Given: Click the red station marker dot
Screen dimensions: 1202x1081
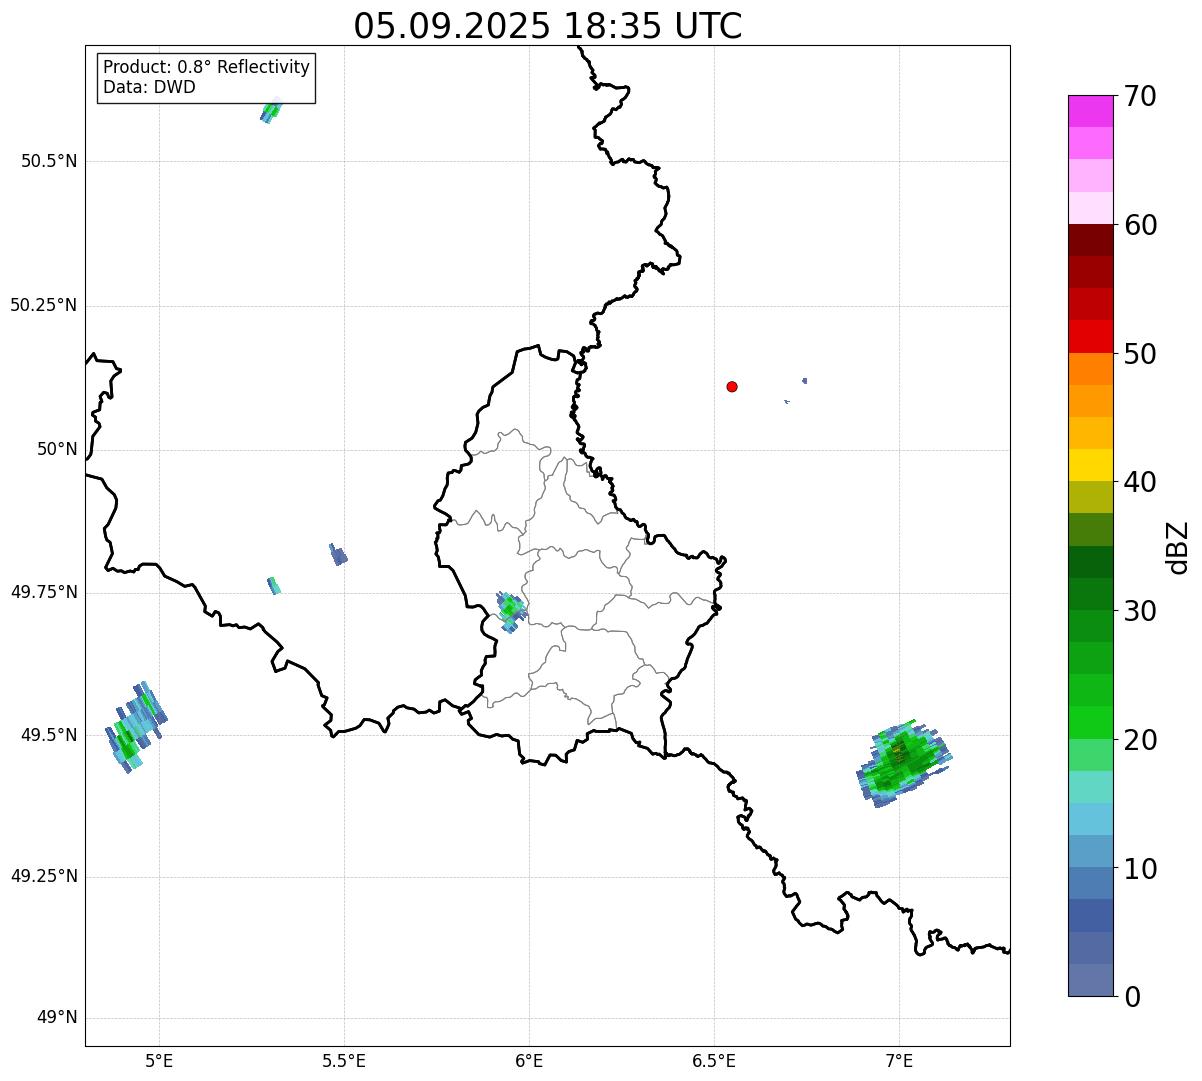Looking at the screenshot, I should (x=732, y=386).
